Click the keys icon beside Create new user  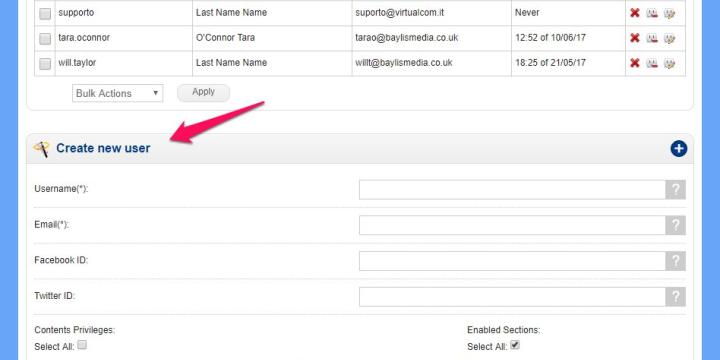coord(41,149)
